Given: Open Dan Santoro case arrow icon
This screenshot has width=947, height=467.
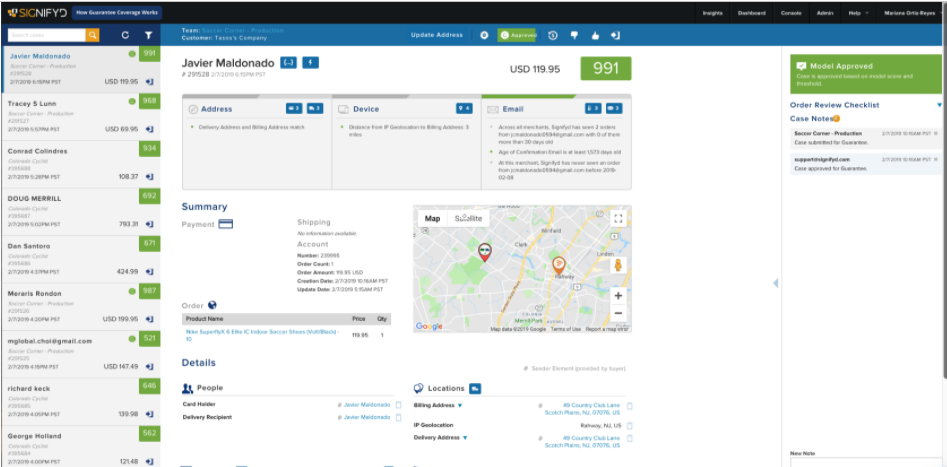Looking at the screenshot, I should point(149,271).
